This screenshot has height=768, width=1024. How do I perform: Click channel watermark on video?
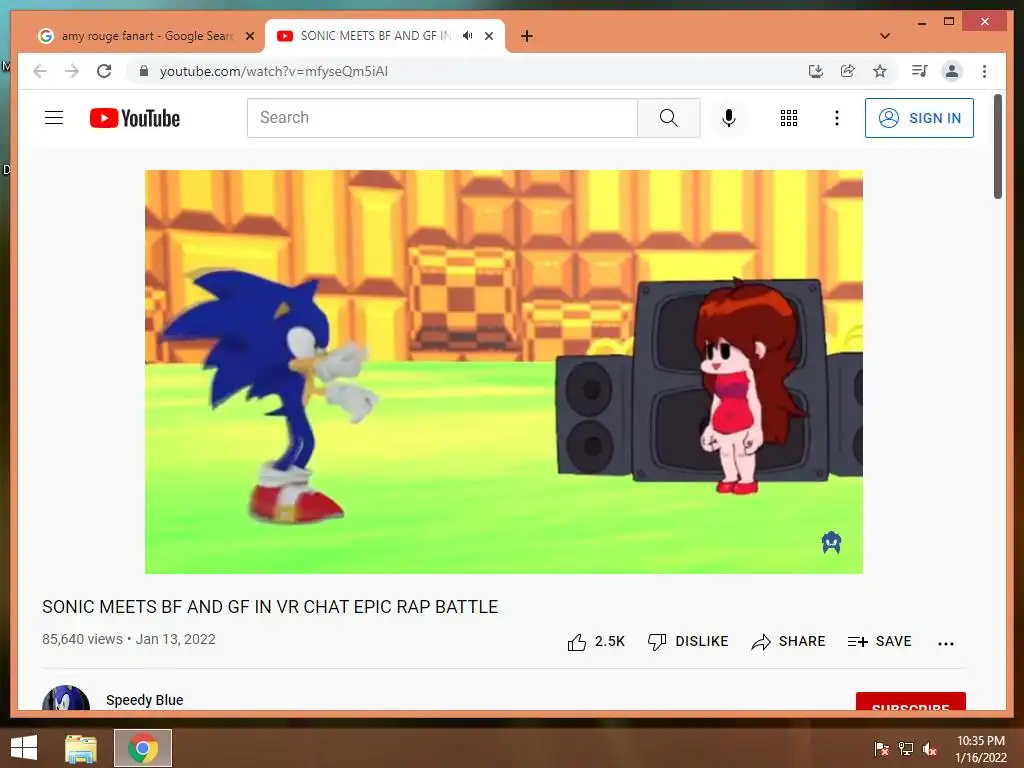(x=831, y=542)
